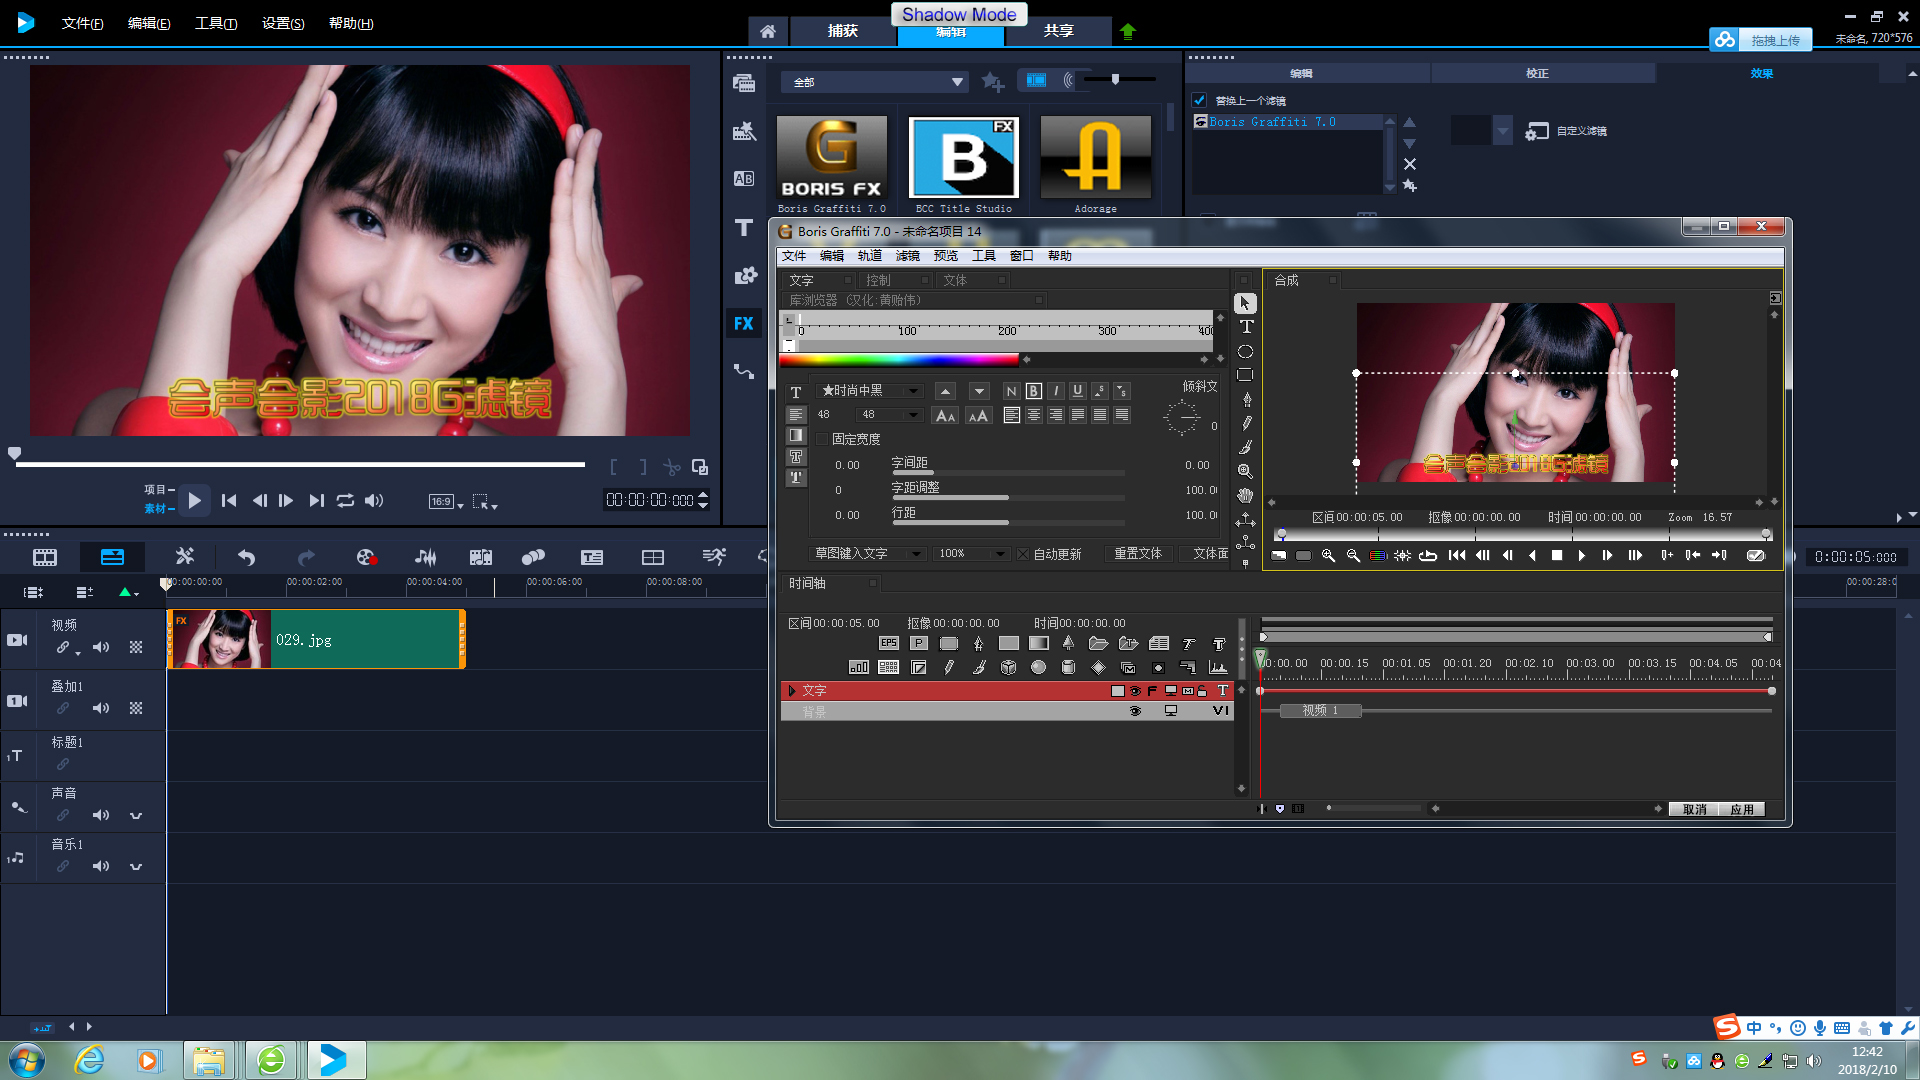
Task: Mute the 视频 track speaker icon
Action: tap(101, 647)
